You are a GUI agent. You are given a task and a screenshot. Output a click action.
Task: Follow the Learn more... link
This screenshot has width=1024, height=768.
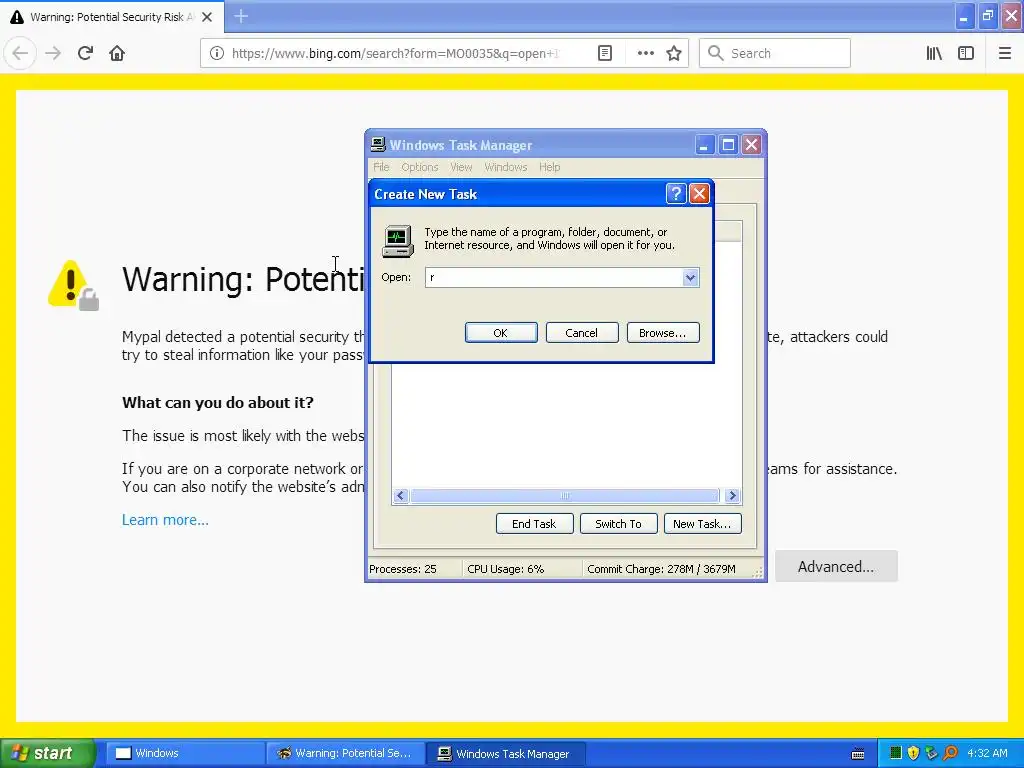tap(165, 520)
